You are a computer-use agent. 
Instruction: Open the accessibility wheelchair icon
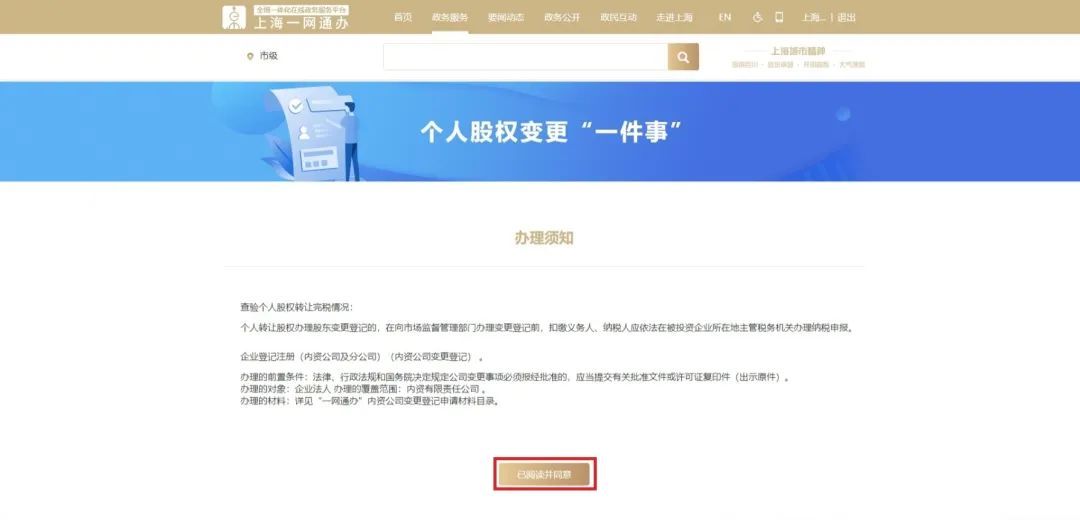coord(757,17)
